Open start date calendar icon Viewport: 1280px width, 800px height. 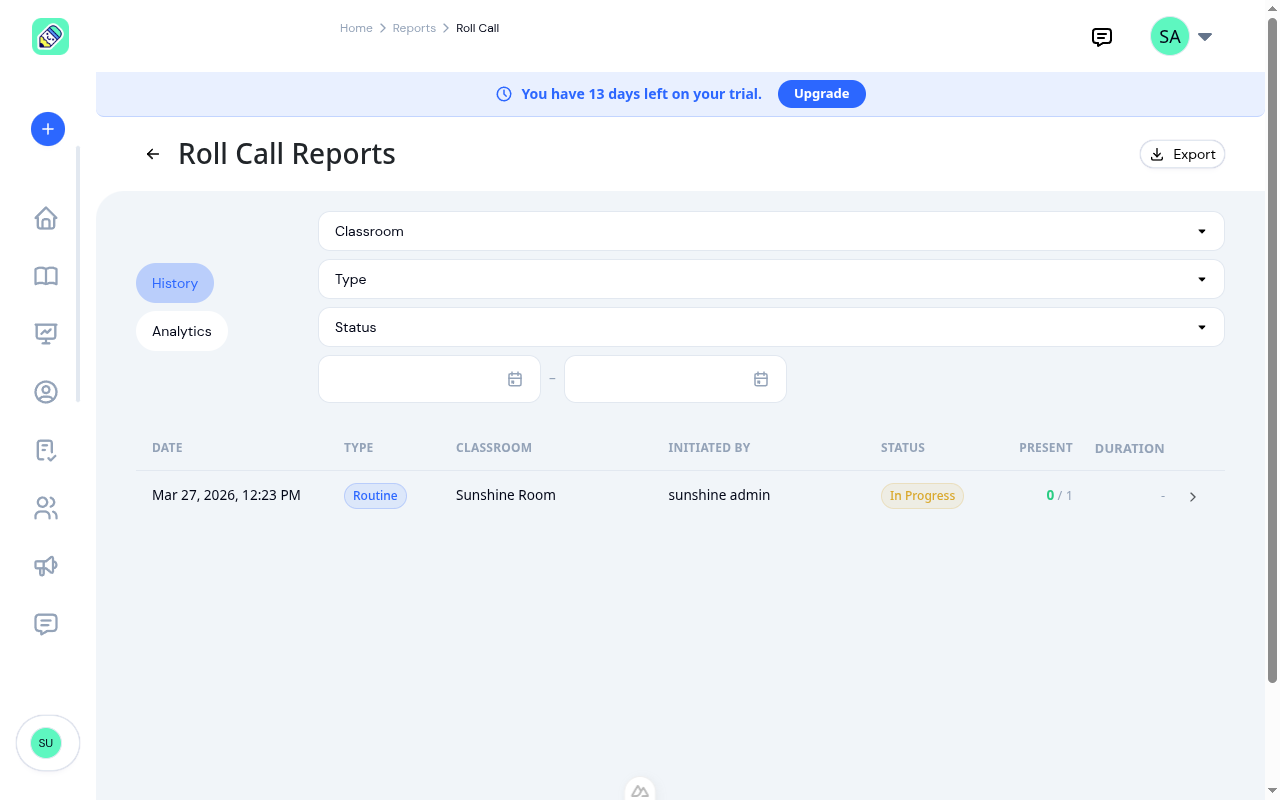(515, 379)
